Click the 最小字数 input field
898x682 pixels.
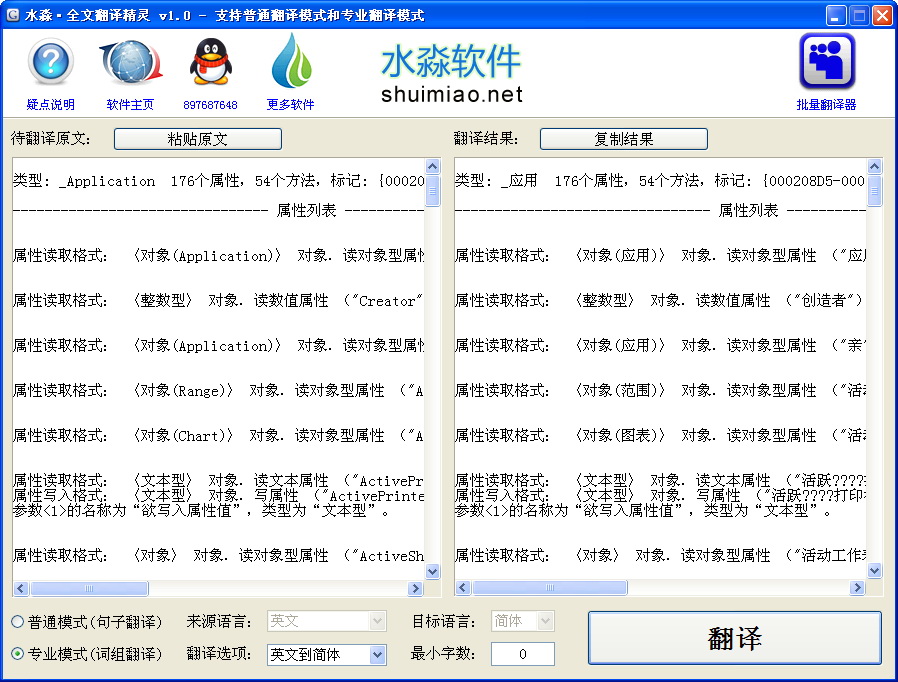tap(522, 654)
